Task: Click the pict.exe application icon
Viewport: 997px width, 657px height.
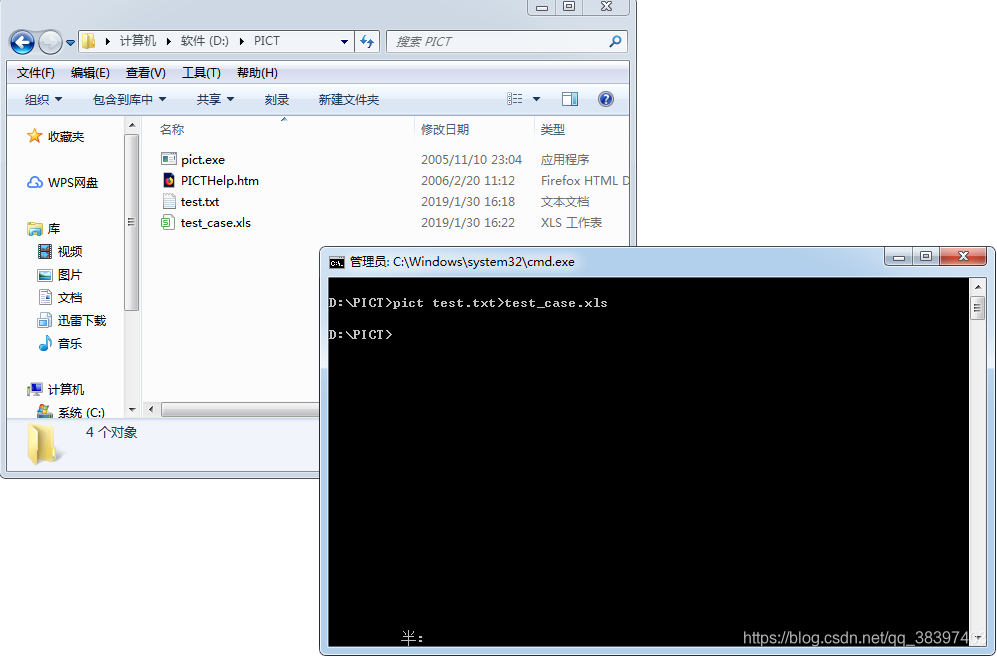Action: pyautogui.click(x=168, y=159)
